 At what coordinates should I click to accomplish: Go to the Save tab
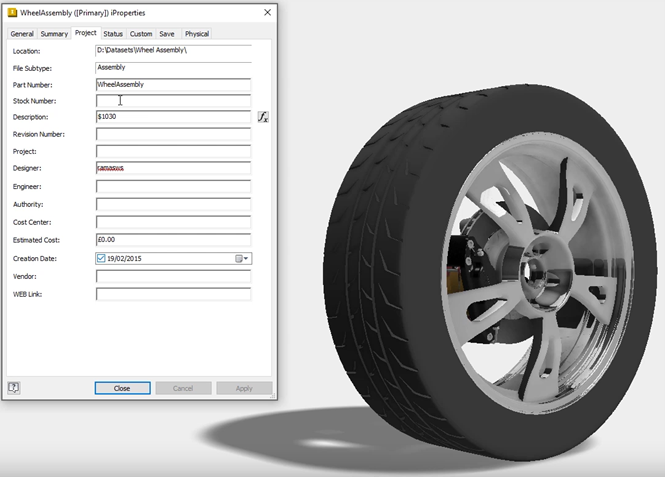pos(167,34)
